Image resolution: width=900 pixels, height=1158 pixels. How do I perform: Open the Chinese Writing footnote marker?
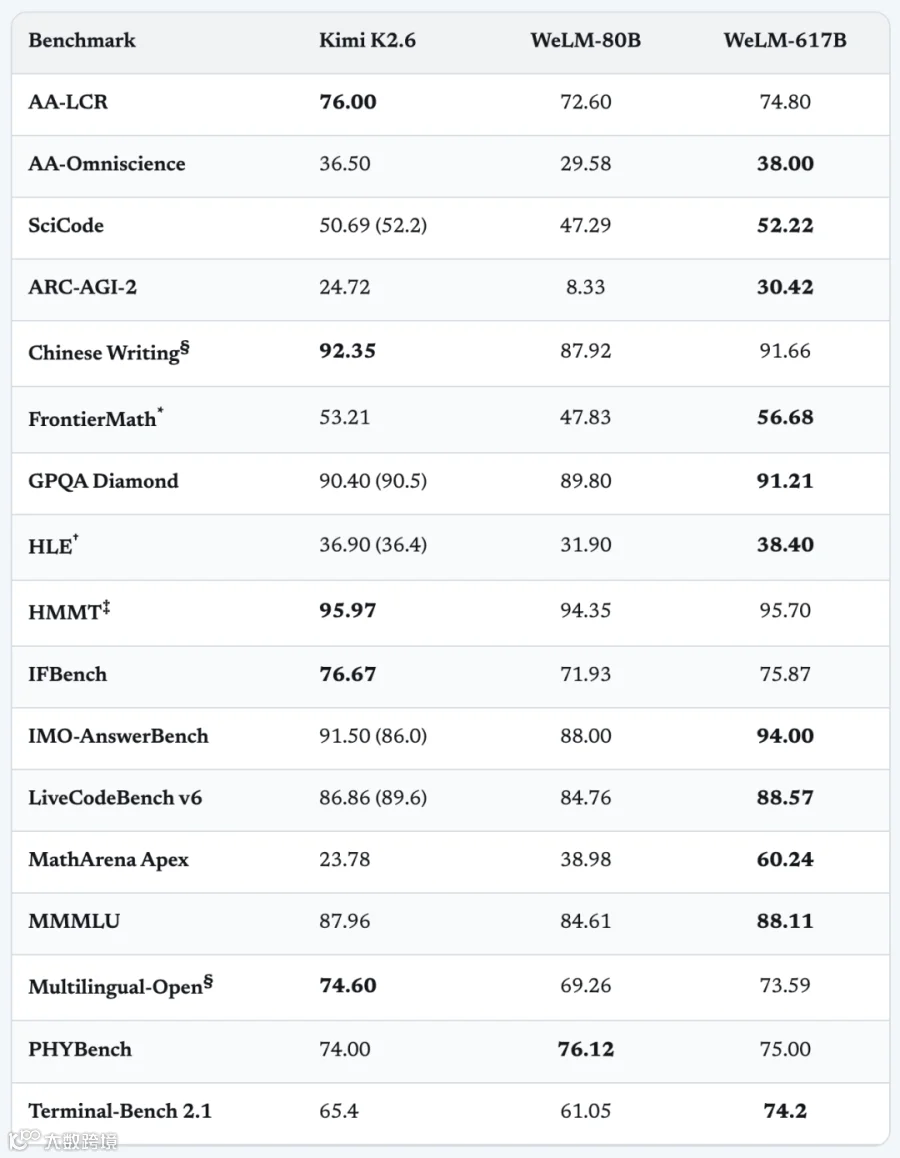185,347
